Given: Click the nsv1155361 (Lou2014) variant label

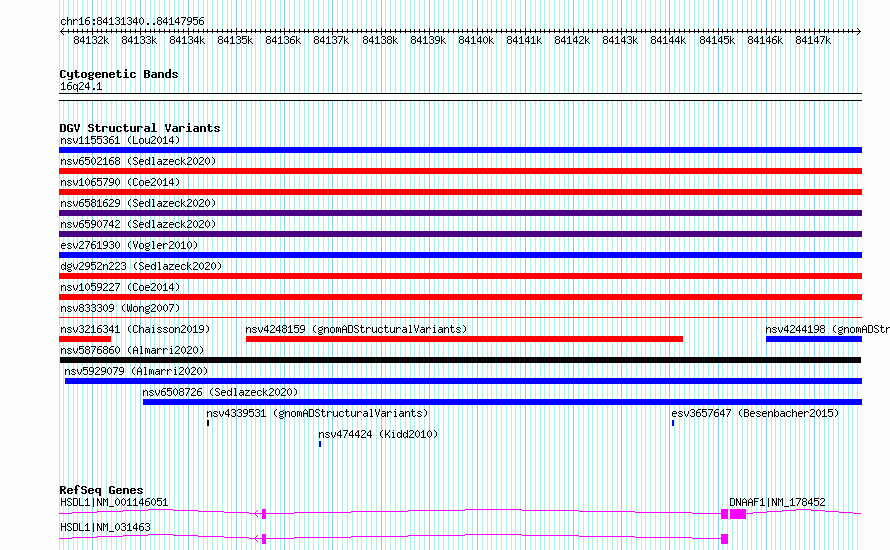Looking at the screenshot, I should pos(120,140).
